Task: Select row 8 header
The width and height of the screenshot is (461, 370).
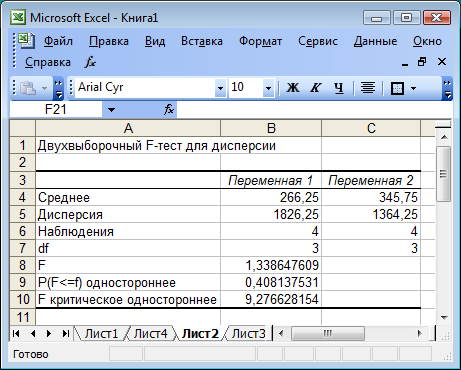Action: click(x=22, y=265)
